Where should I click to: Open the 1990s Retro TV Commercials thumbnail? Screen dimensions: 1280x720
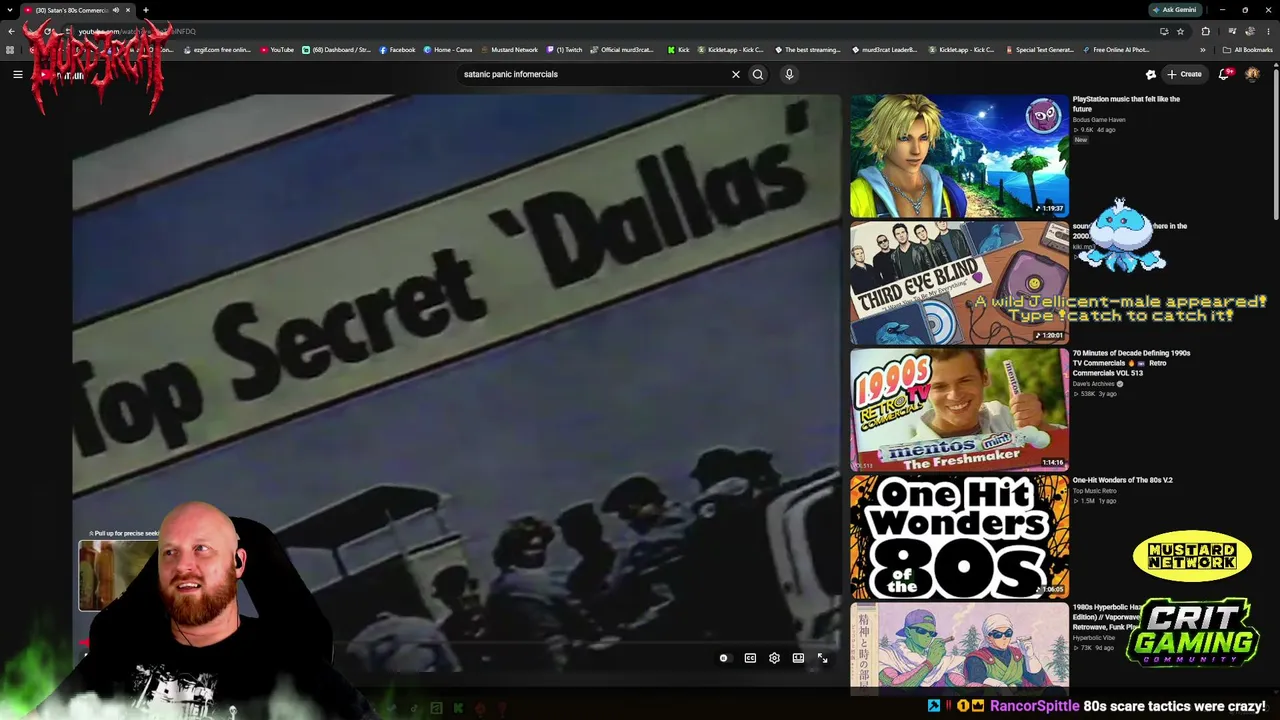(959, 410)
